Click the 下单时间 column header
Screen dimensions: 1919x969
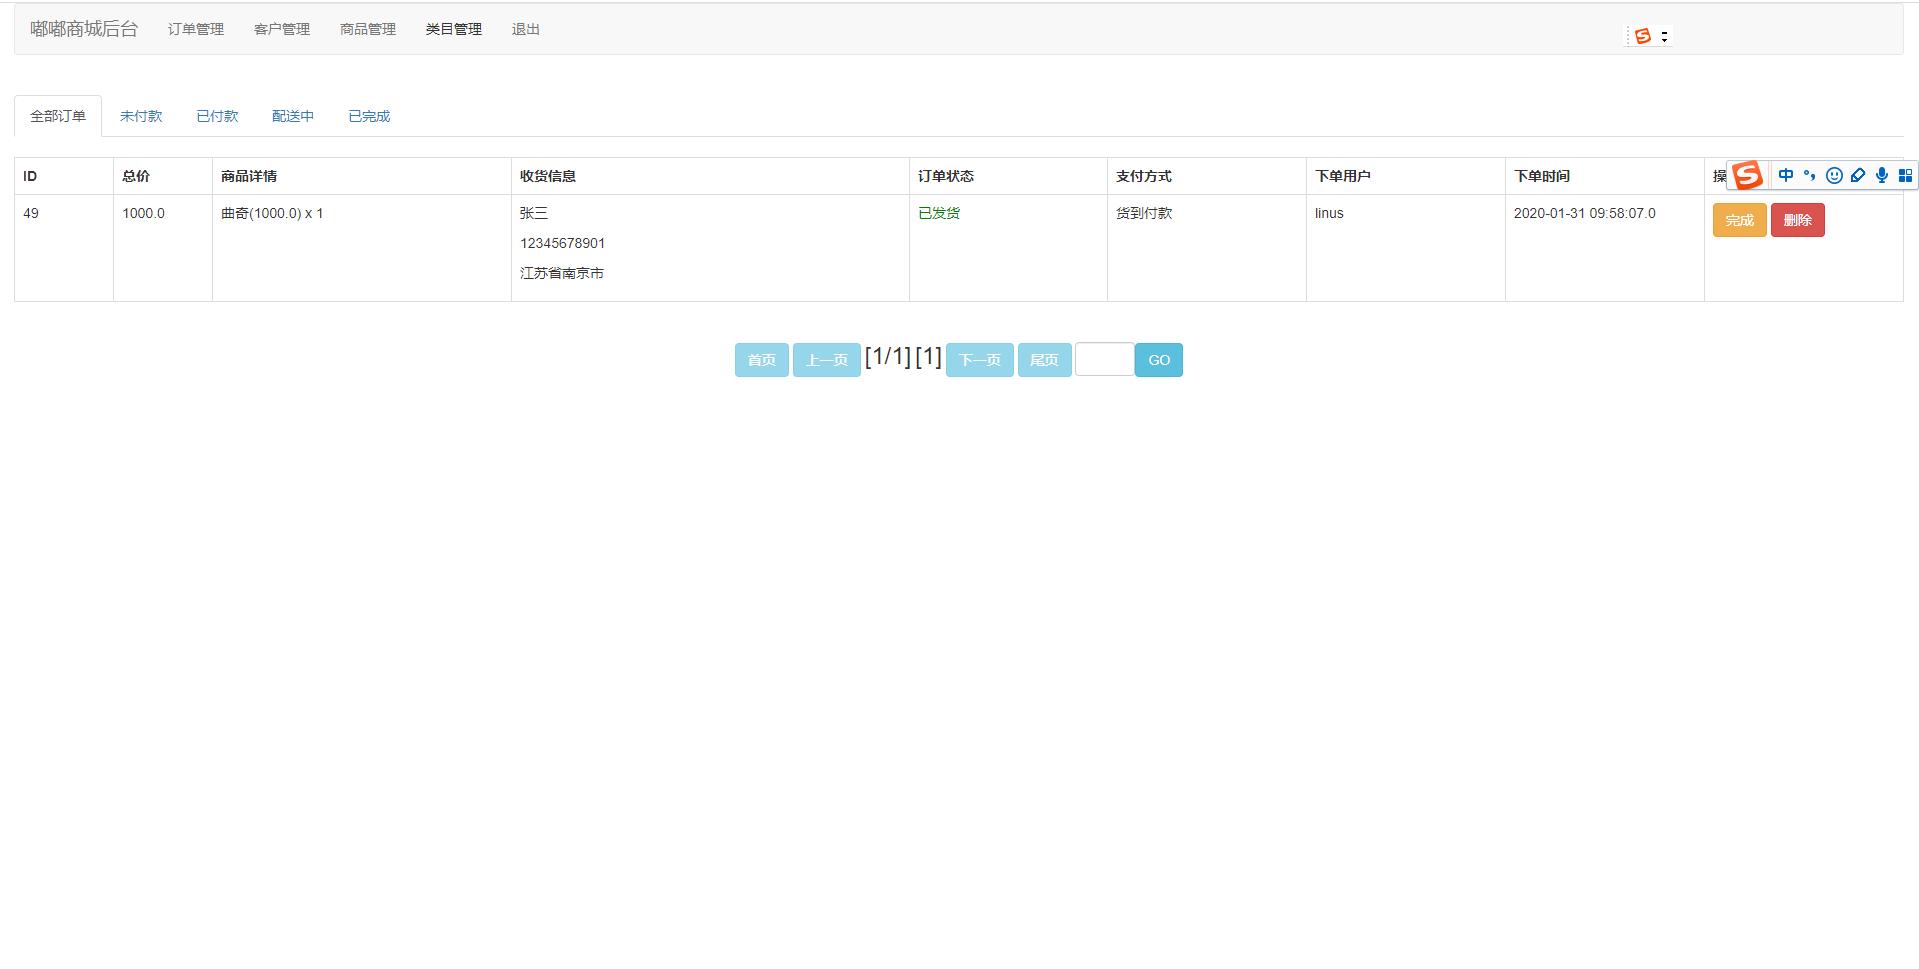[x=1542, y=176]
